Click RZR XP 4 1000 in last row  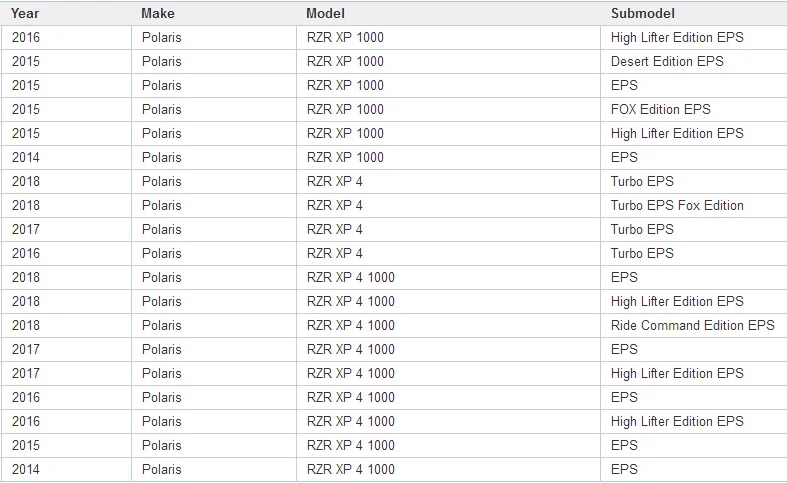pyautogui.click(x=350, y=469)
